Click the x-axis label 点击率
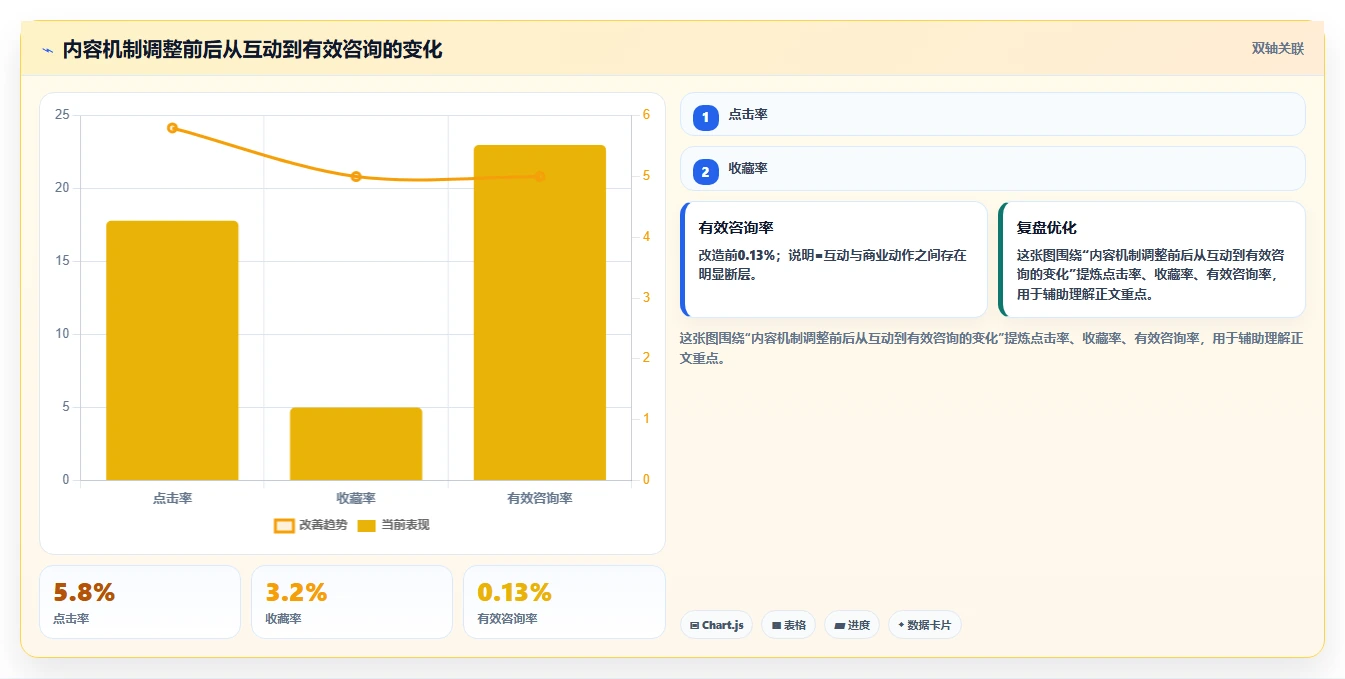Screen dimensions: 1345x679 click(x=172, y=497)
